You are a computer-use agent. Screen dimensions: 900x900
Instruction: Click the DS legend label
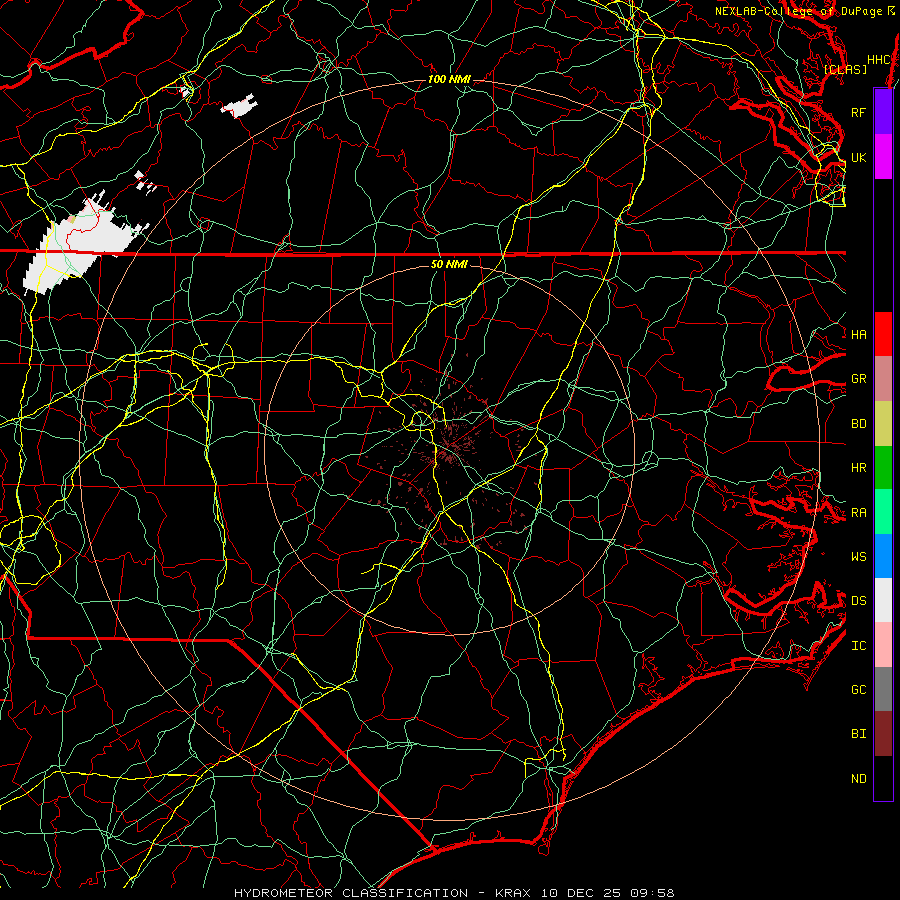pyautogui.click(x=859, y=600)
